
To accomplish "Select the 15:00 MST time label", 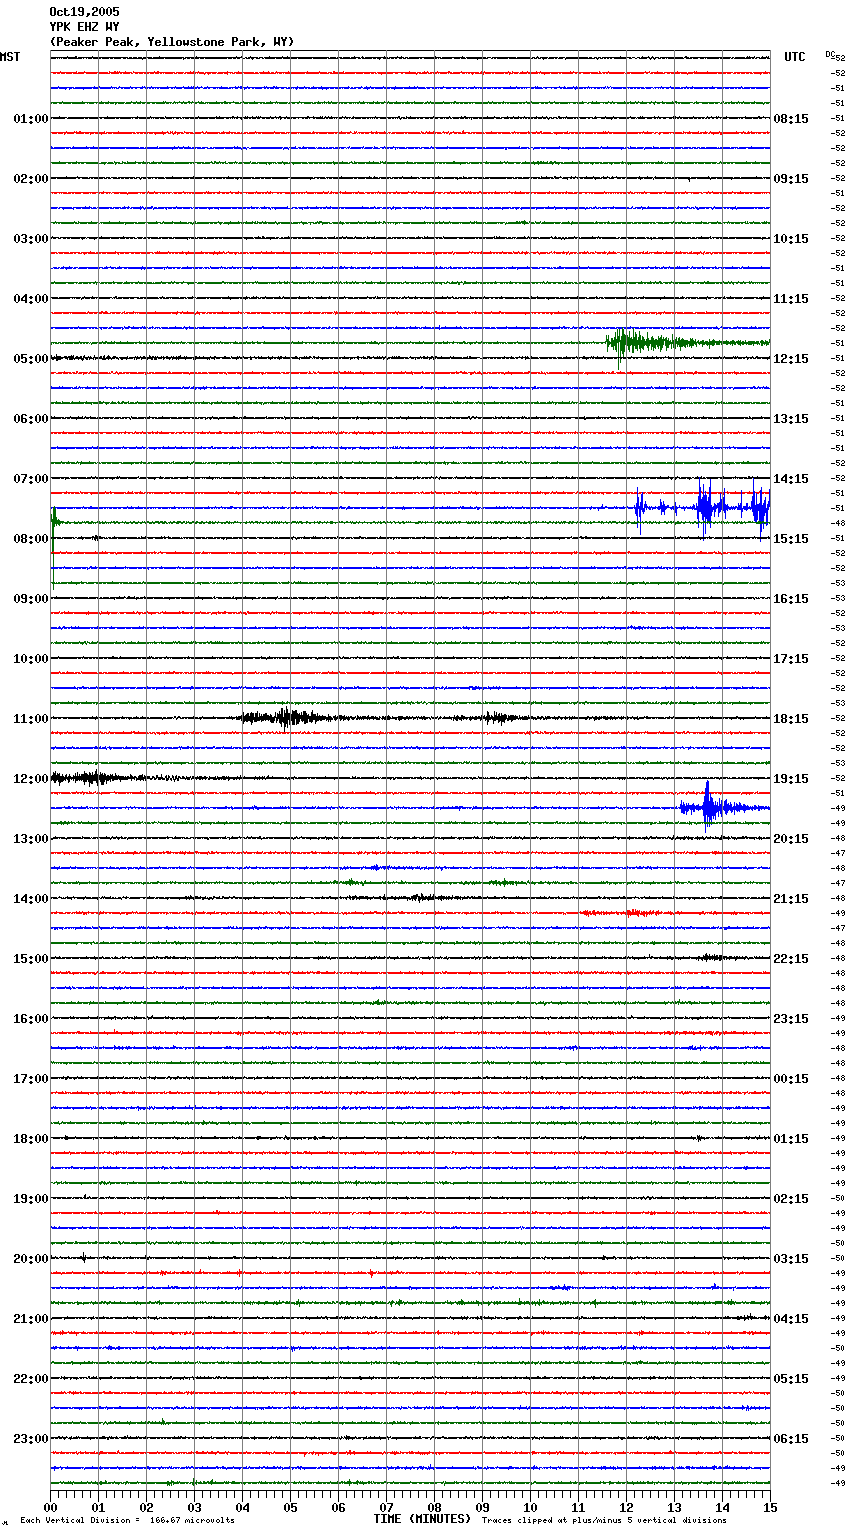I will (31, 959).
